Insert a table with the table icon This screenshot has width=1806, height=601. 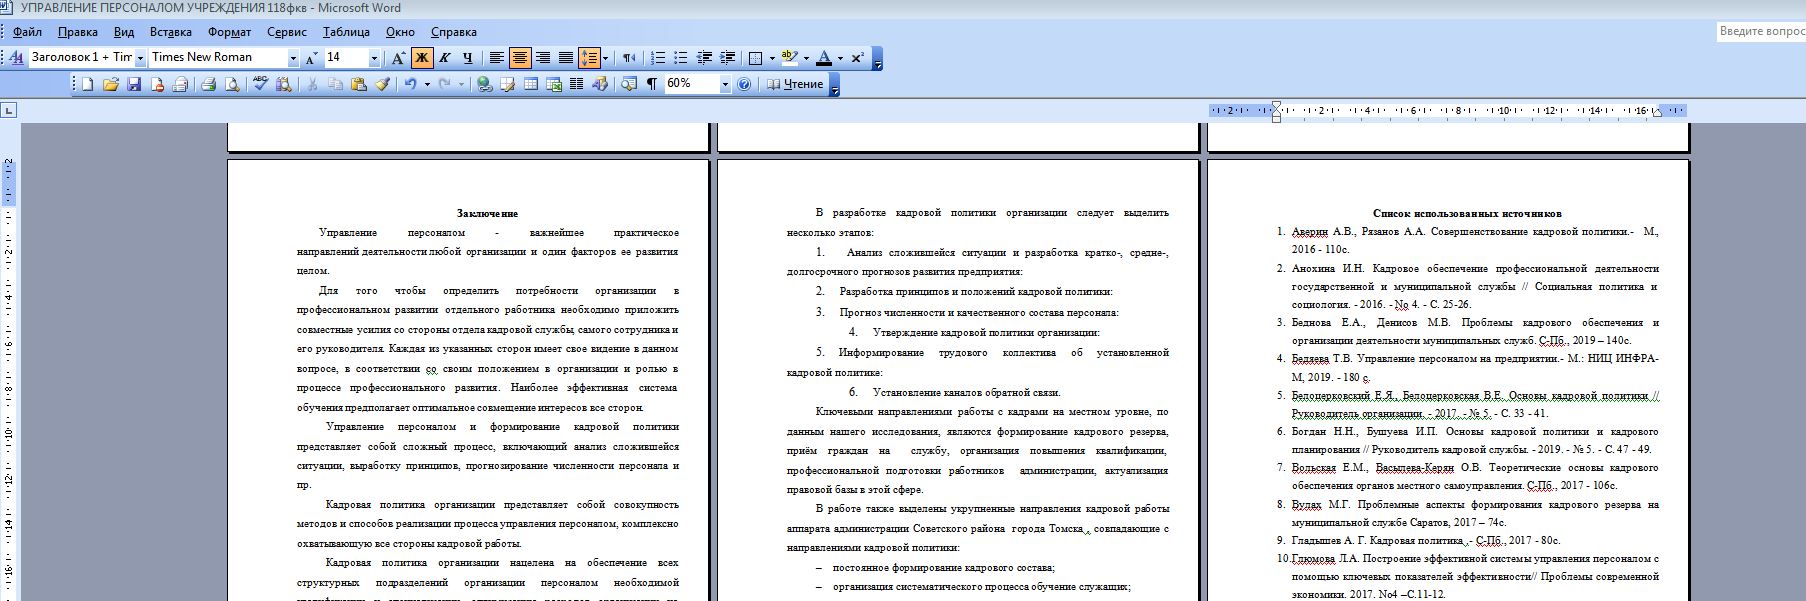click(x=531, y=85)
